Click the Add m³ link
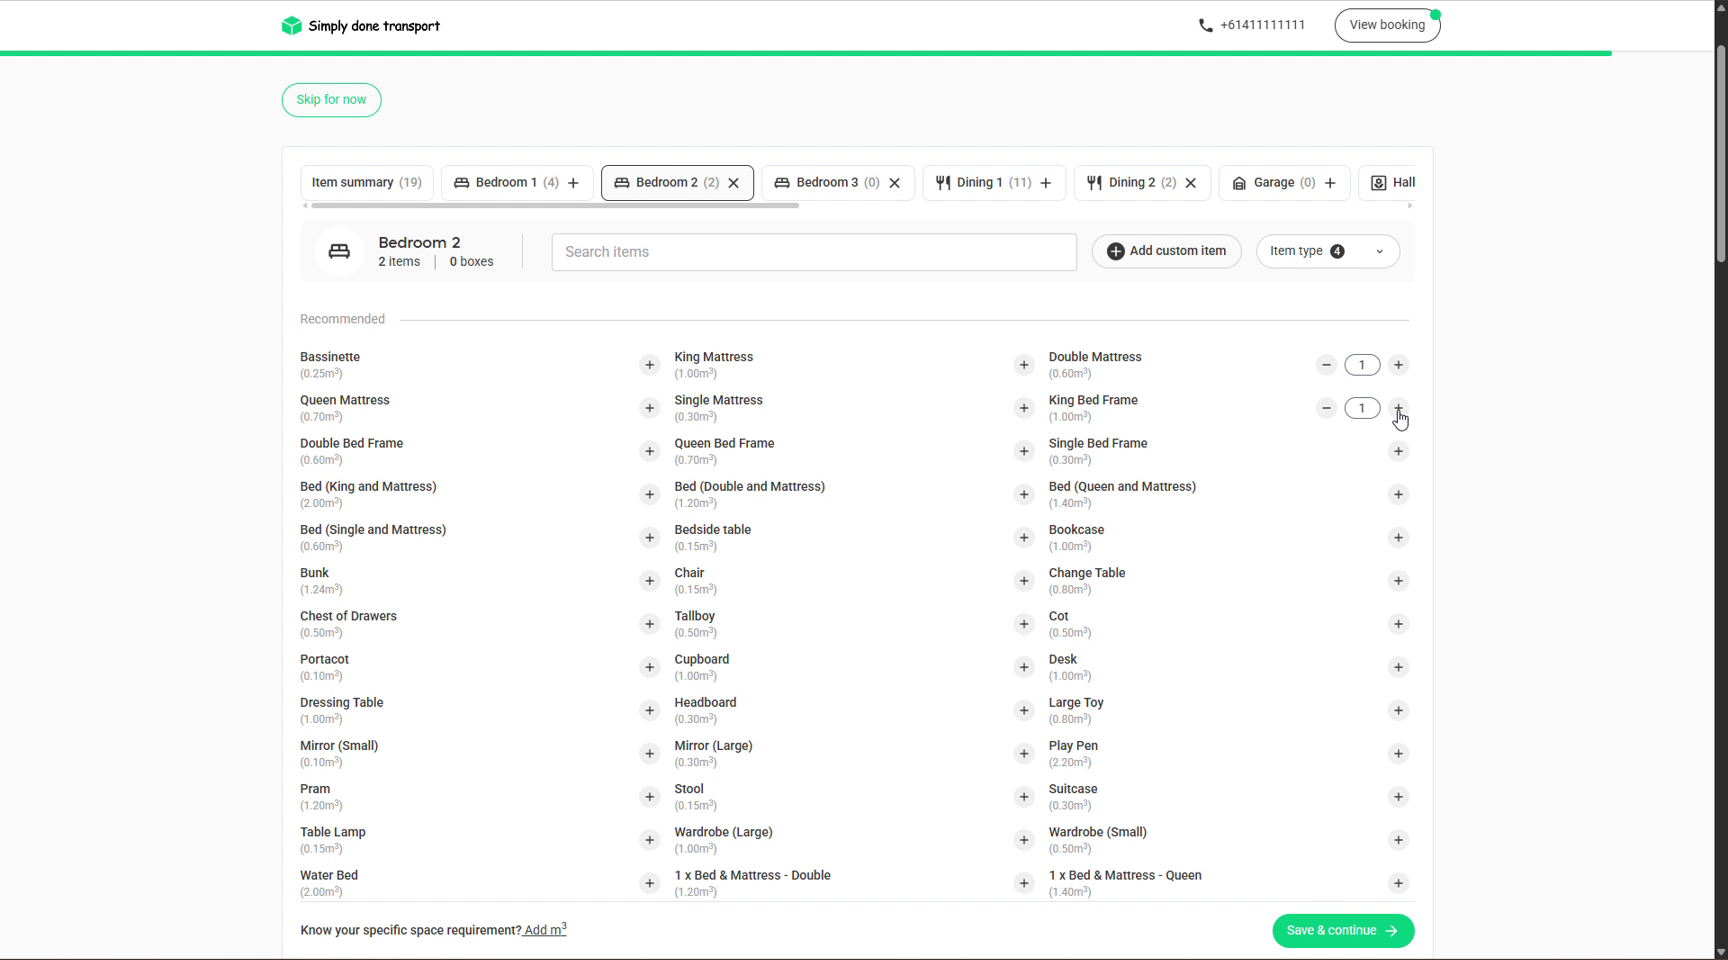 click(545, 930)
